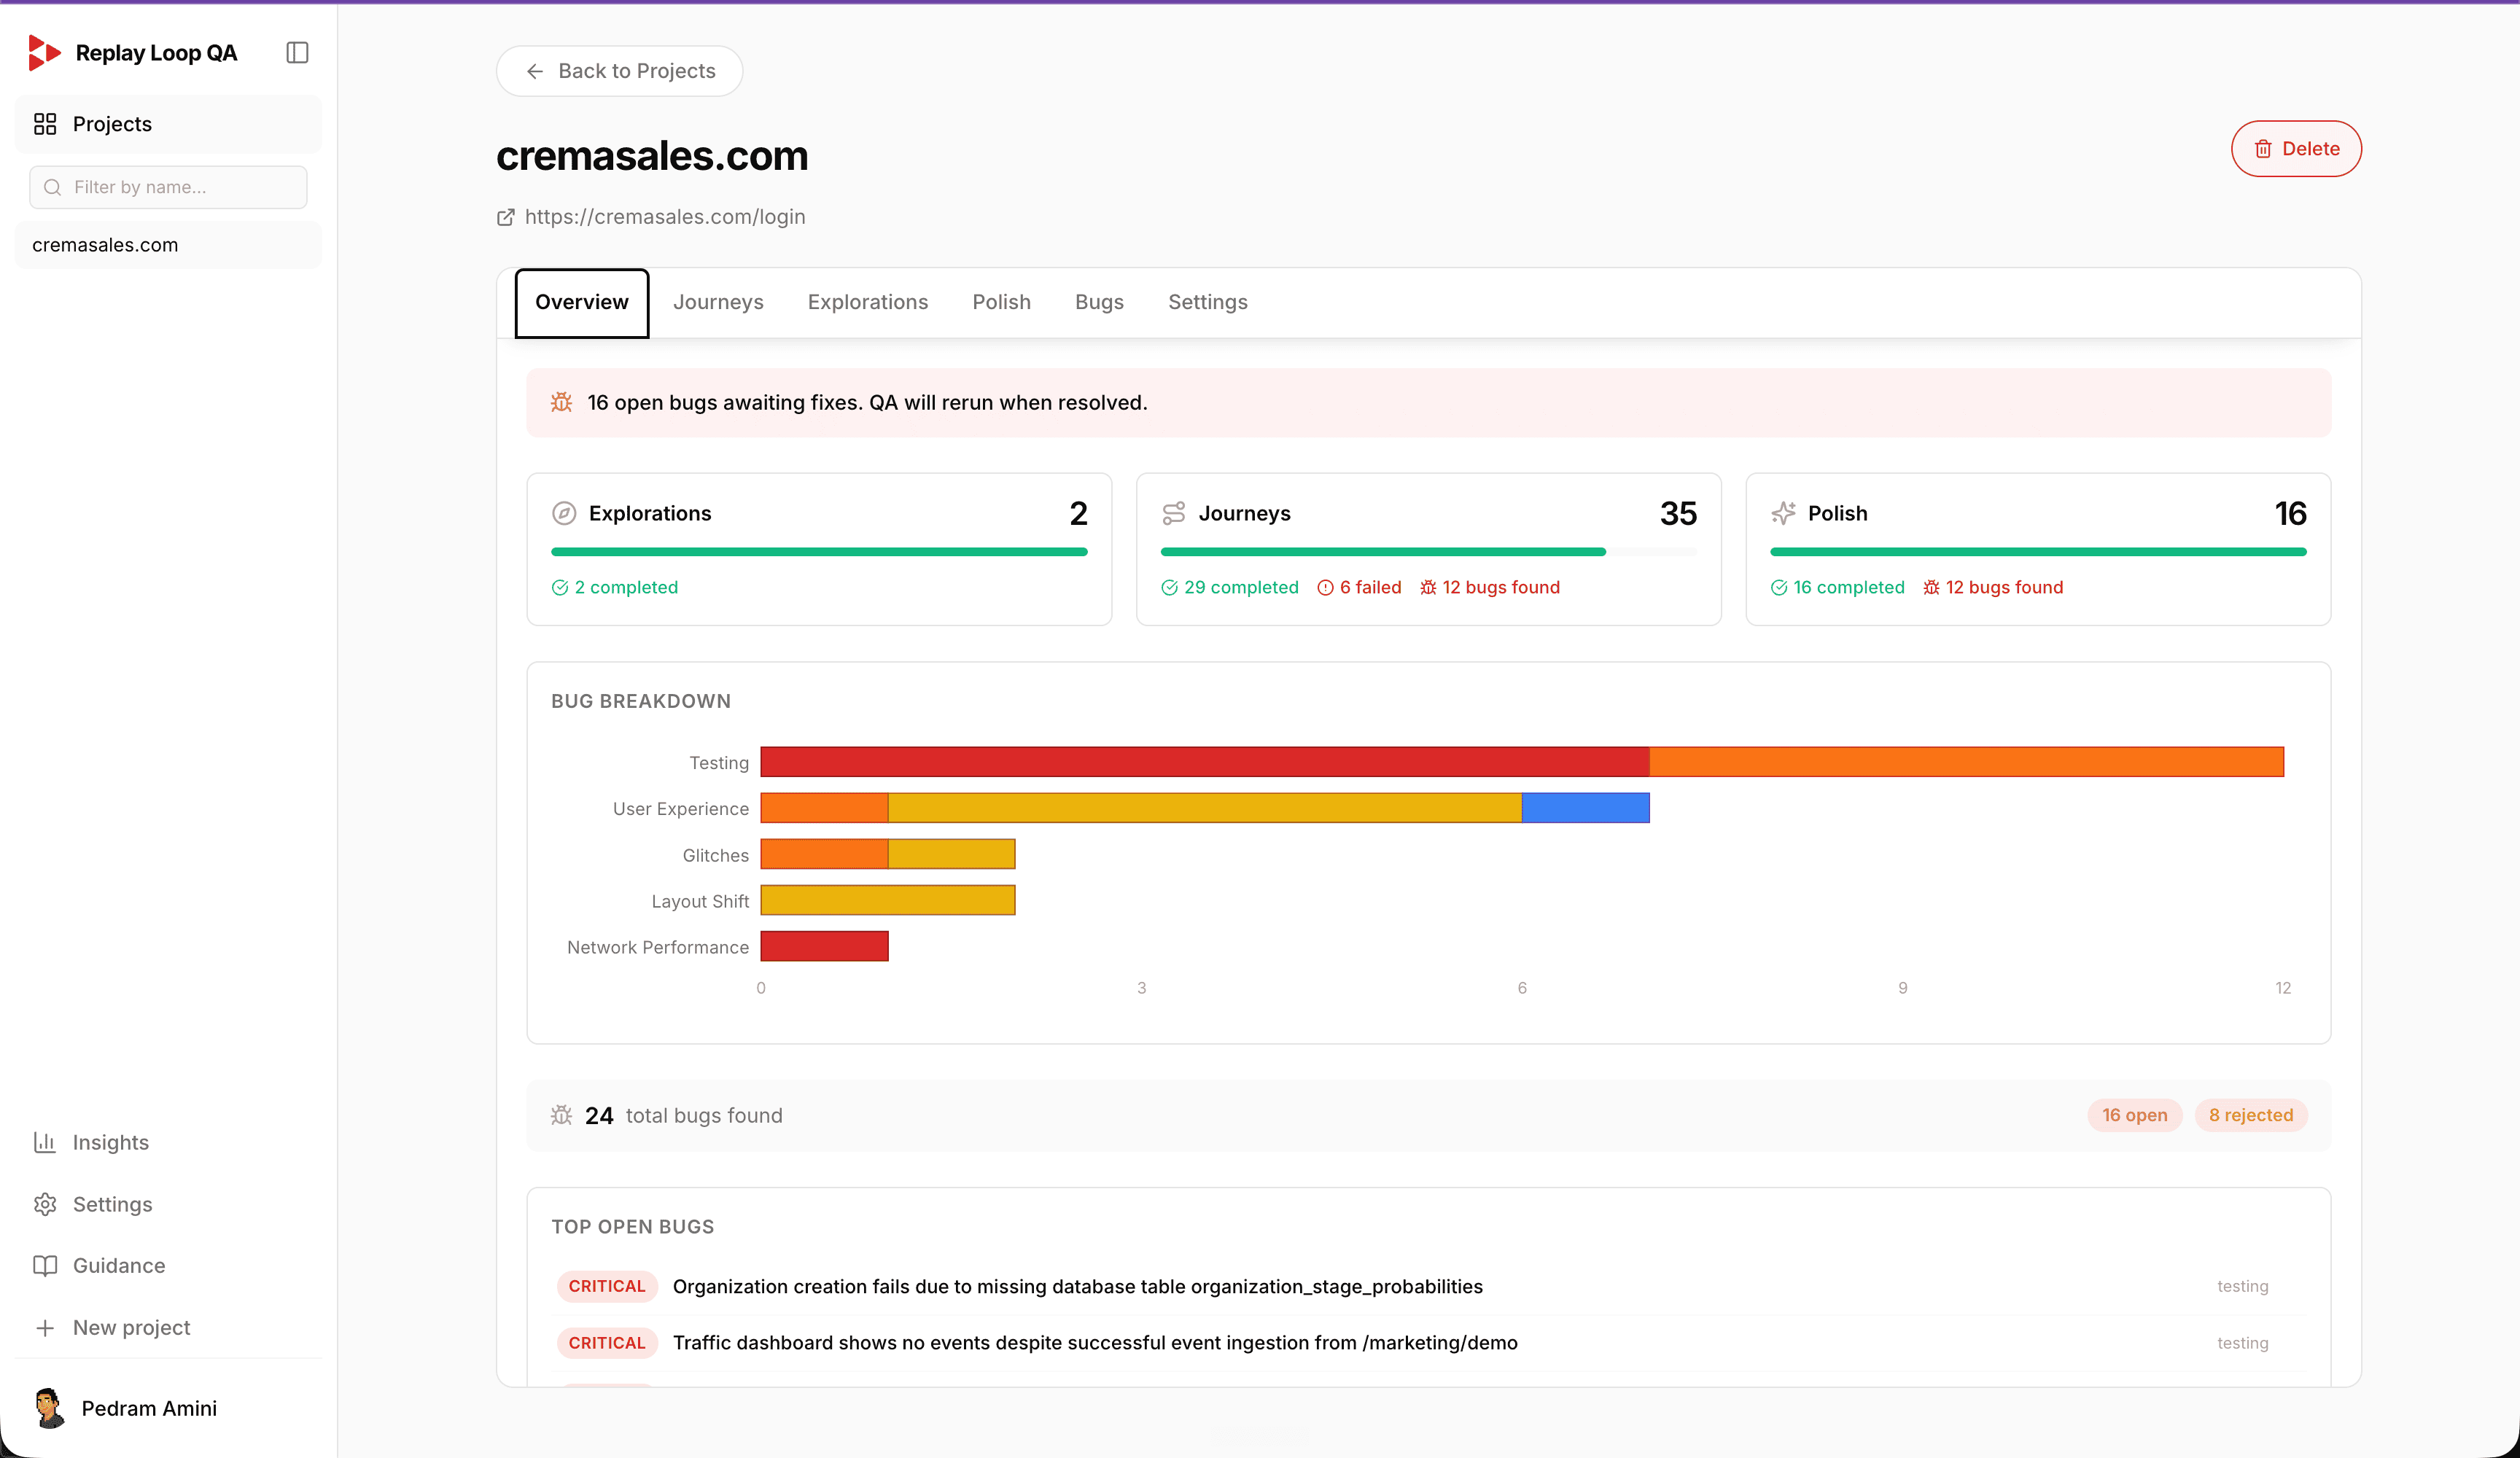Viewport: 2520px width, 1458px height.
Task: Click the Replay Loop QA logo
Action: click(45, 53)
